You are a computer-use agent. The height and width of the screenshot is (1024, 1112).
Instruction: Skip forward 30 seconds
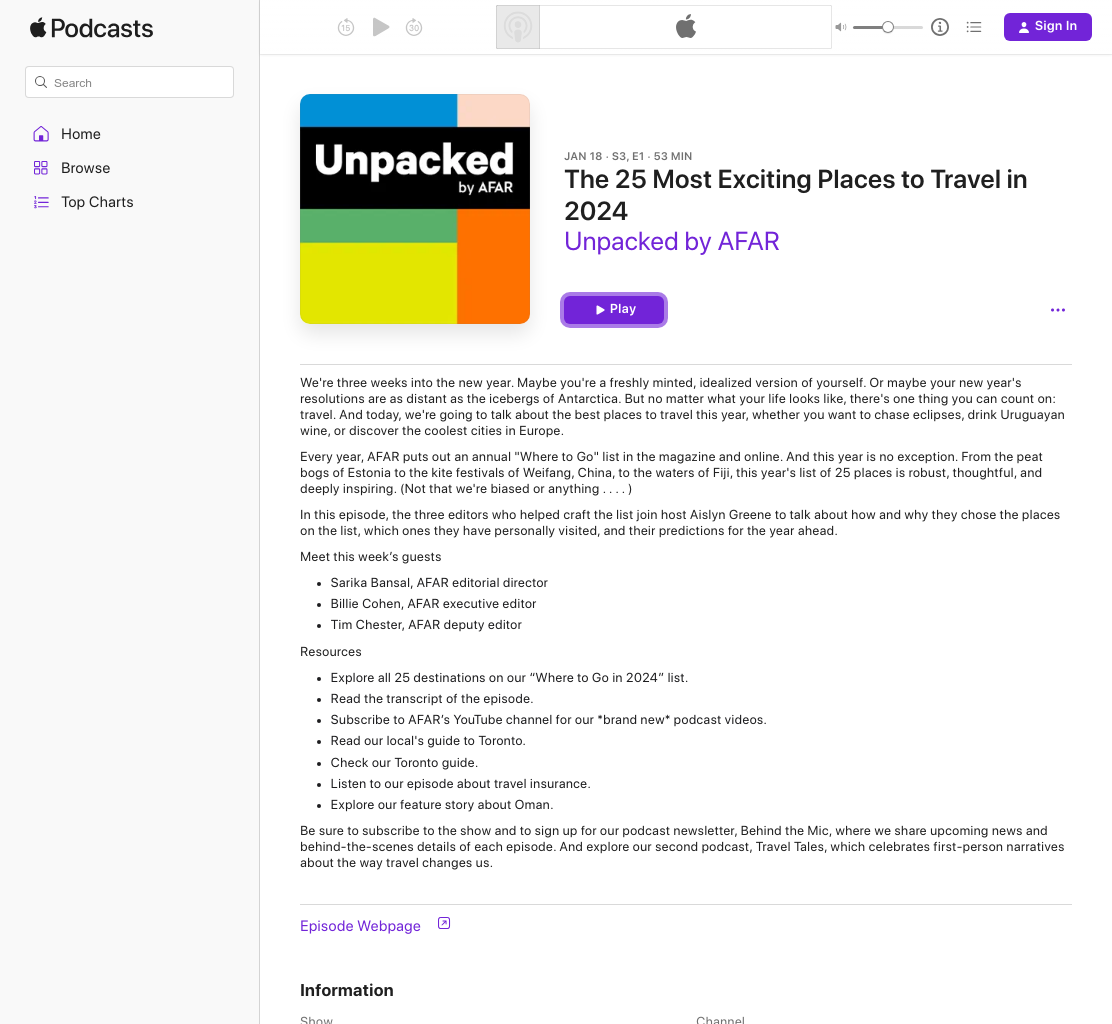click(x=414, y=28)
